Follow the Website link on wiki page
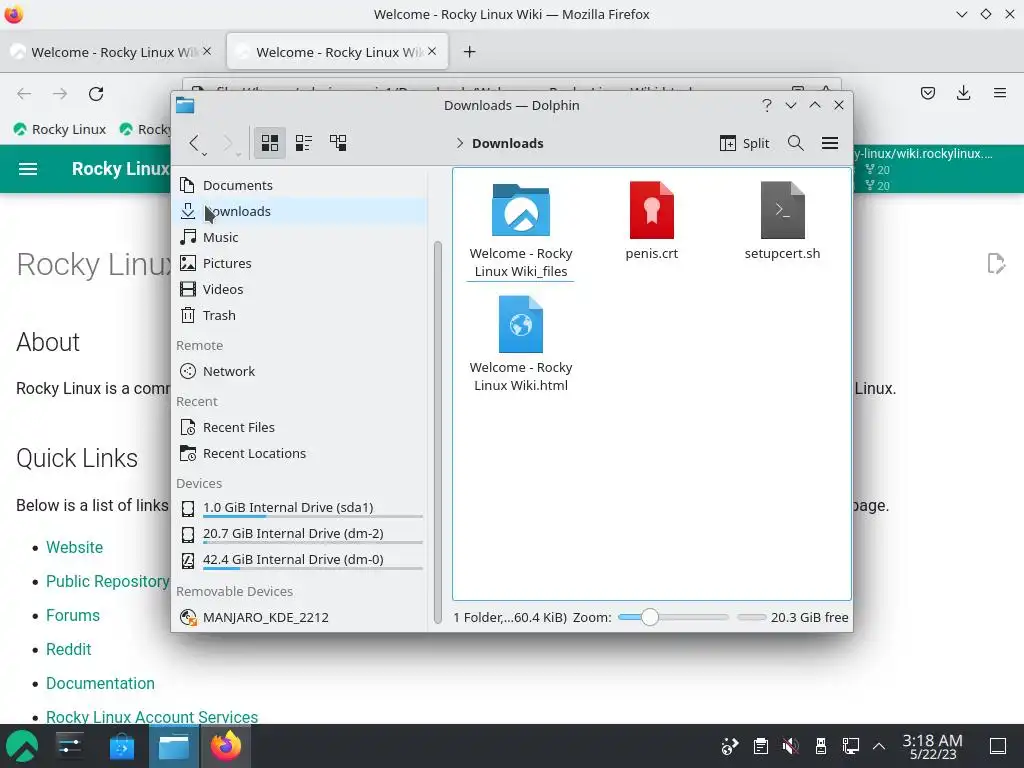This screenshot has width=1024, height=768. (74, 547)
